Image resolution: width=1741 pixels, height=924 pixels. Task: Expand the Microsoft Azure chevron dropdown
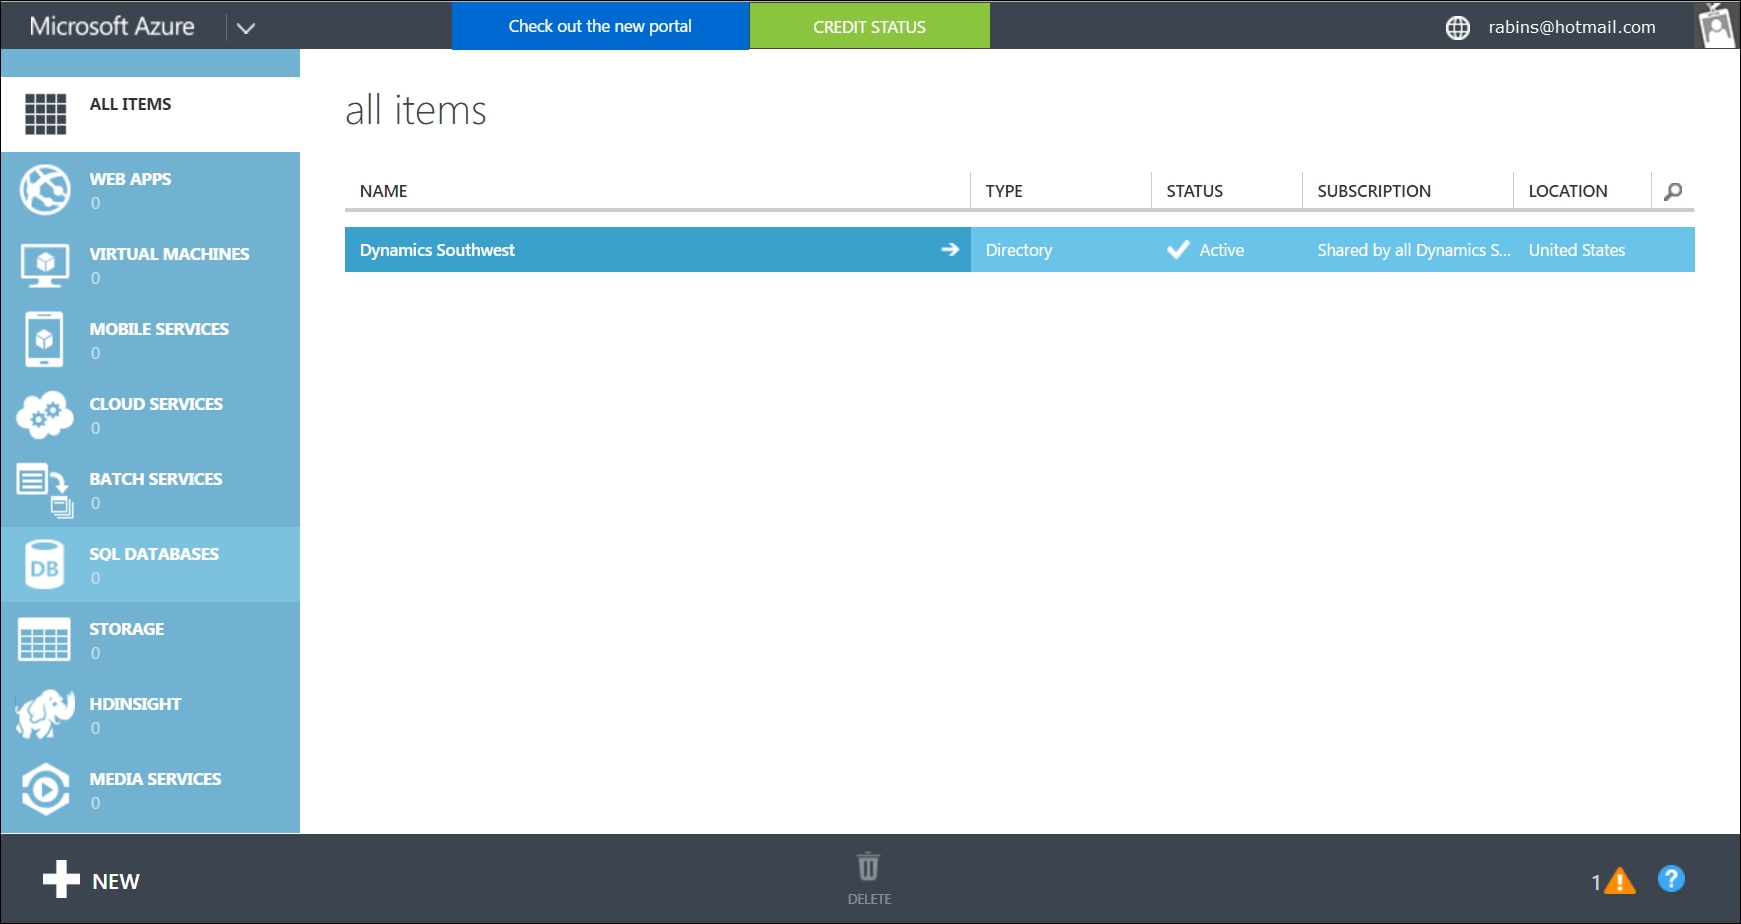tap(246, 28)
